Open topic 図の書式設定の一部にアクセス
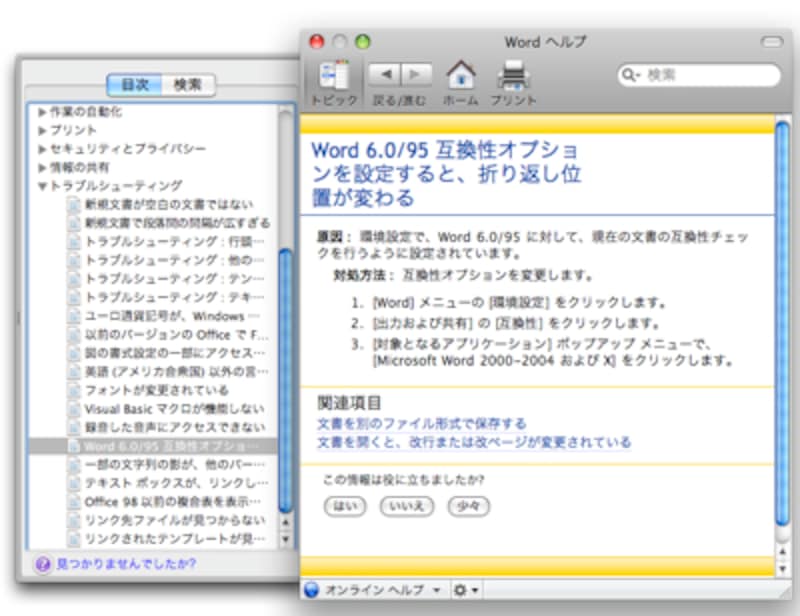The height and width of the screenshot is (616, 800). tap(175, 353)
